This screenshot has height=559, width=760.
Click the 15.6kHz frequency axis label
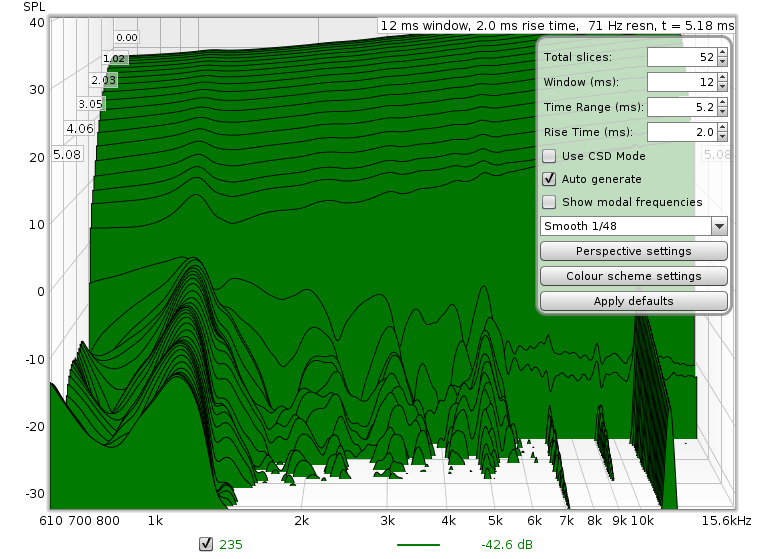tap(726, 521)
